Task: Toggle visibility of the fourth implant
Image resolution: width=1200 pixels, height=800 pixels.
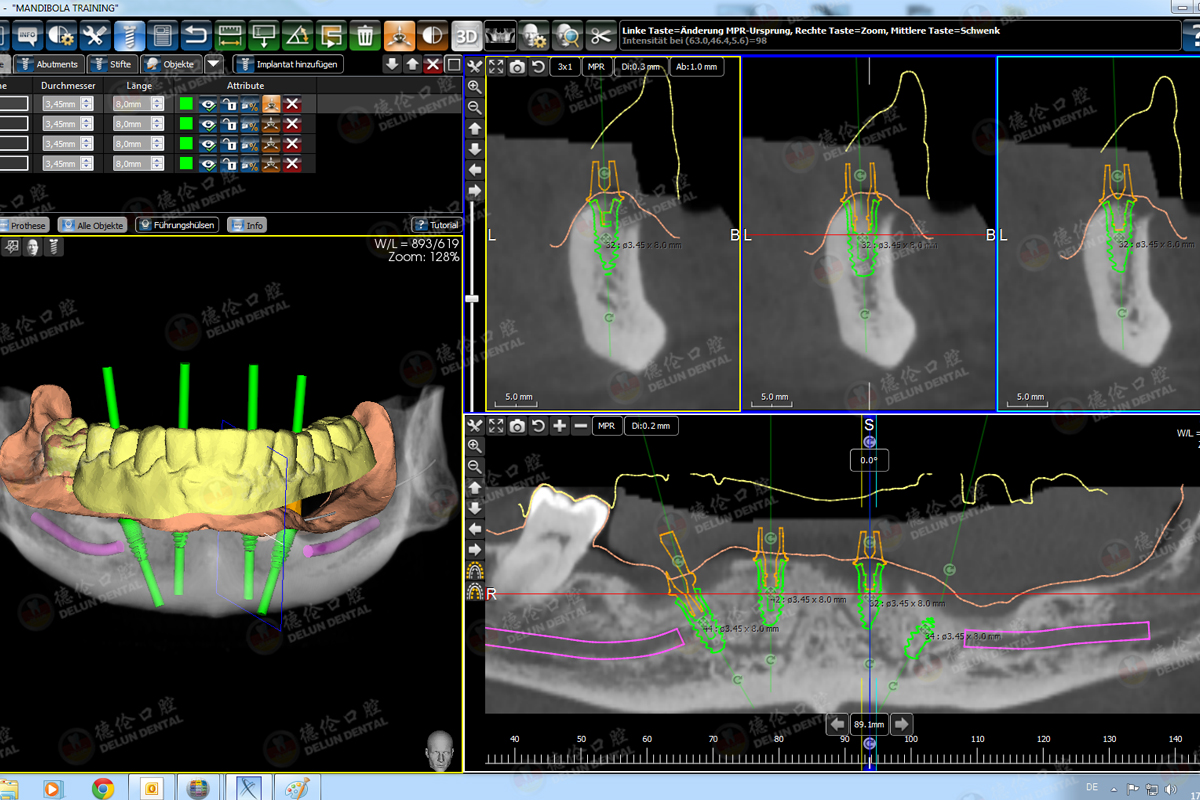Action: [208, 164]
